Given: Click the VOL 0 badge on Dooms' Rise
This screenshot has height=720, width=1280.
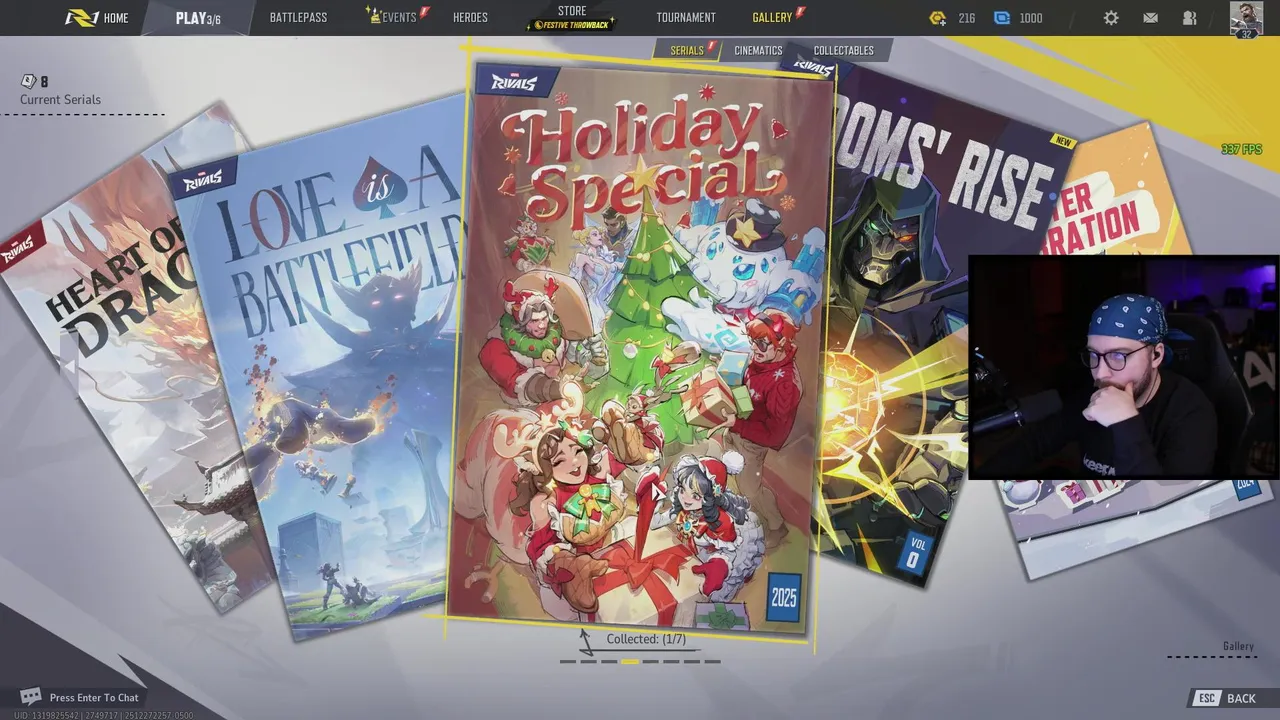Looking at the screenshot, I should [x=914, y=554].
